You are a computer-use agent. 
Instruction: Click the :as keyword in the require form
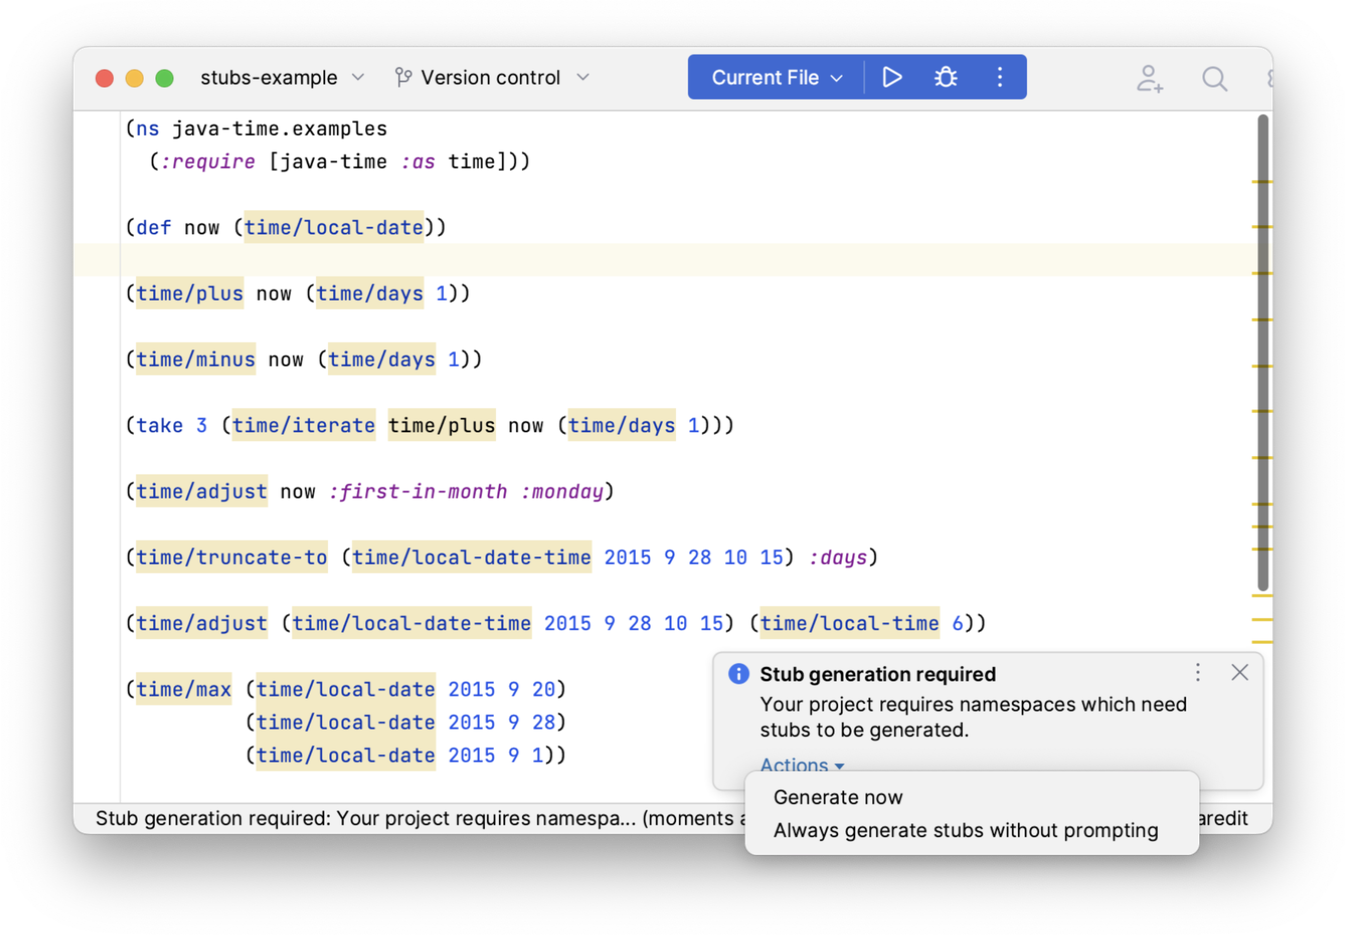pyautogui.click(x=418, y=161)
